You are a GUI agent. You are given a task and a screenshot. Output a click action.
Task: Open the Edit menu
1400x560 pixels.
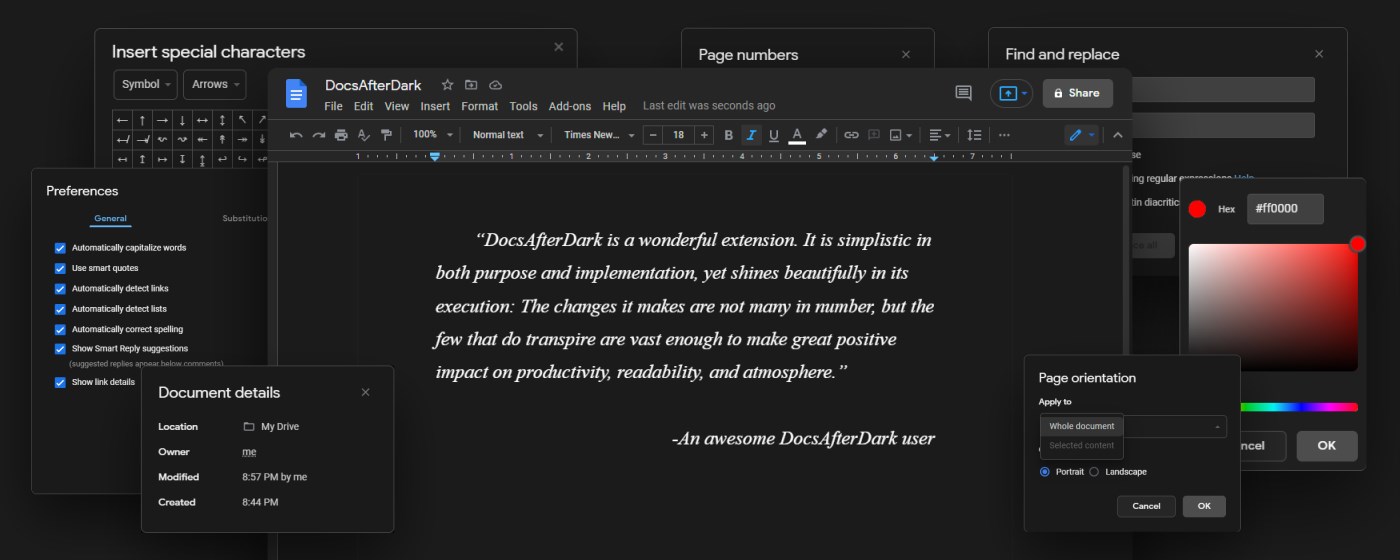coord(363,106)
